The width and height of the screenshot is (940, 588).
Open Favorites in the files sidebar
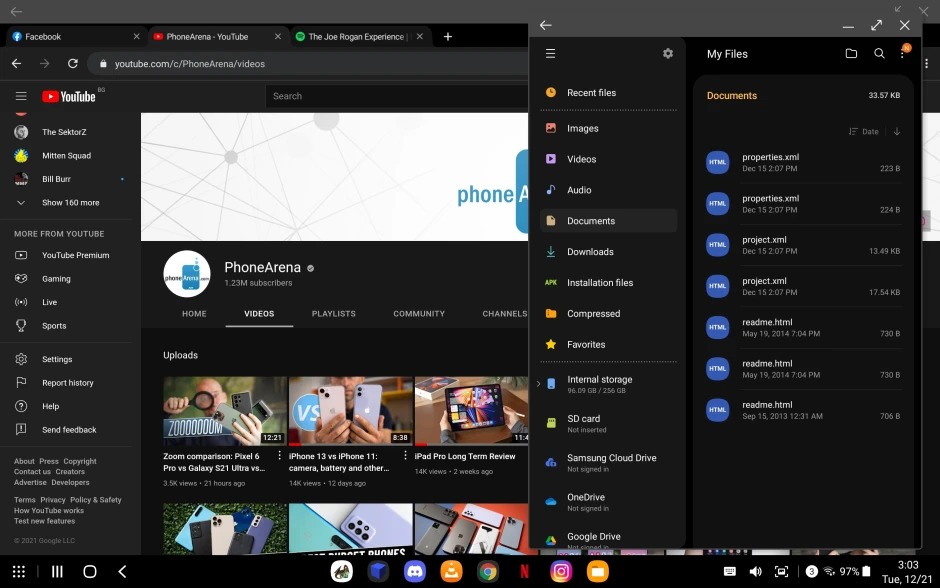pyautogui.click(x=584, y=344)
